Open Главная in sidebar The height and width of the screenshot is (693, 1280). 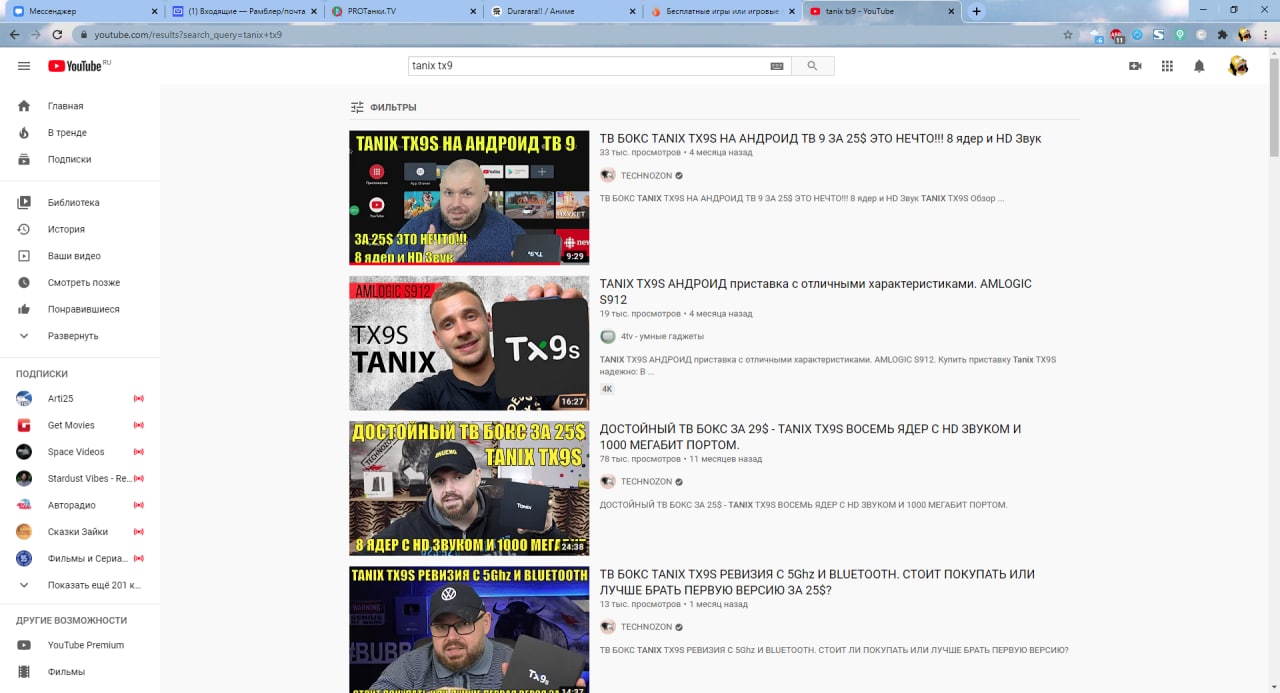click(x=80, y=106)
